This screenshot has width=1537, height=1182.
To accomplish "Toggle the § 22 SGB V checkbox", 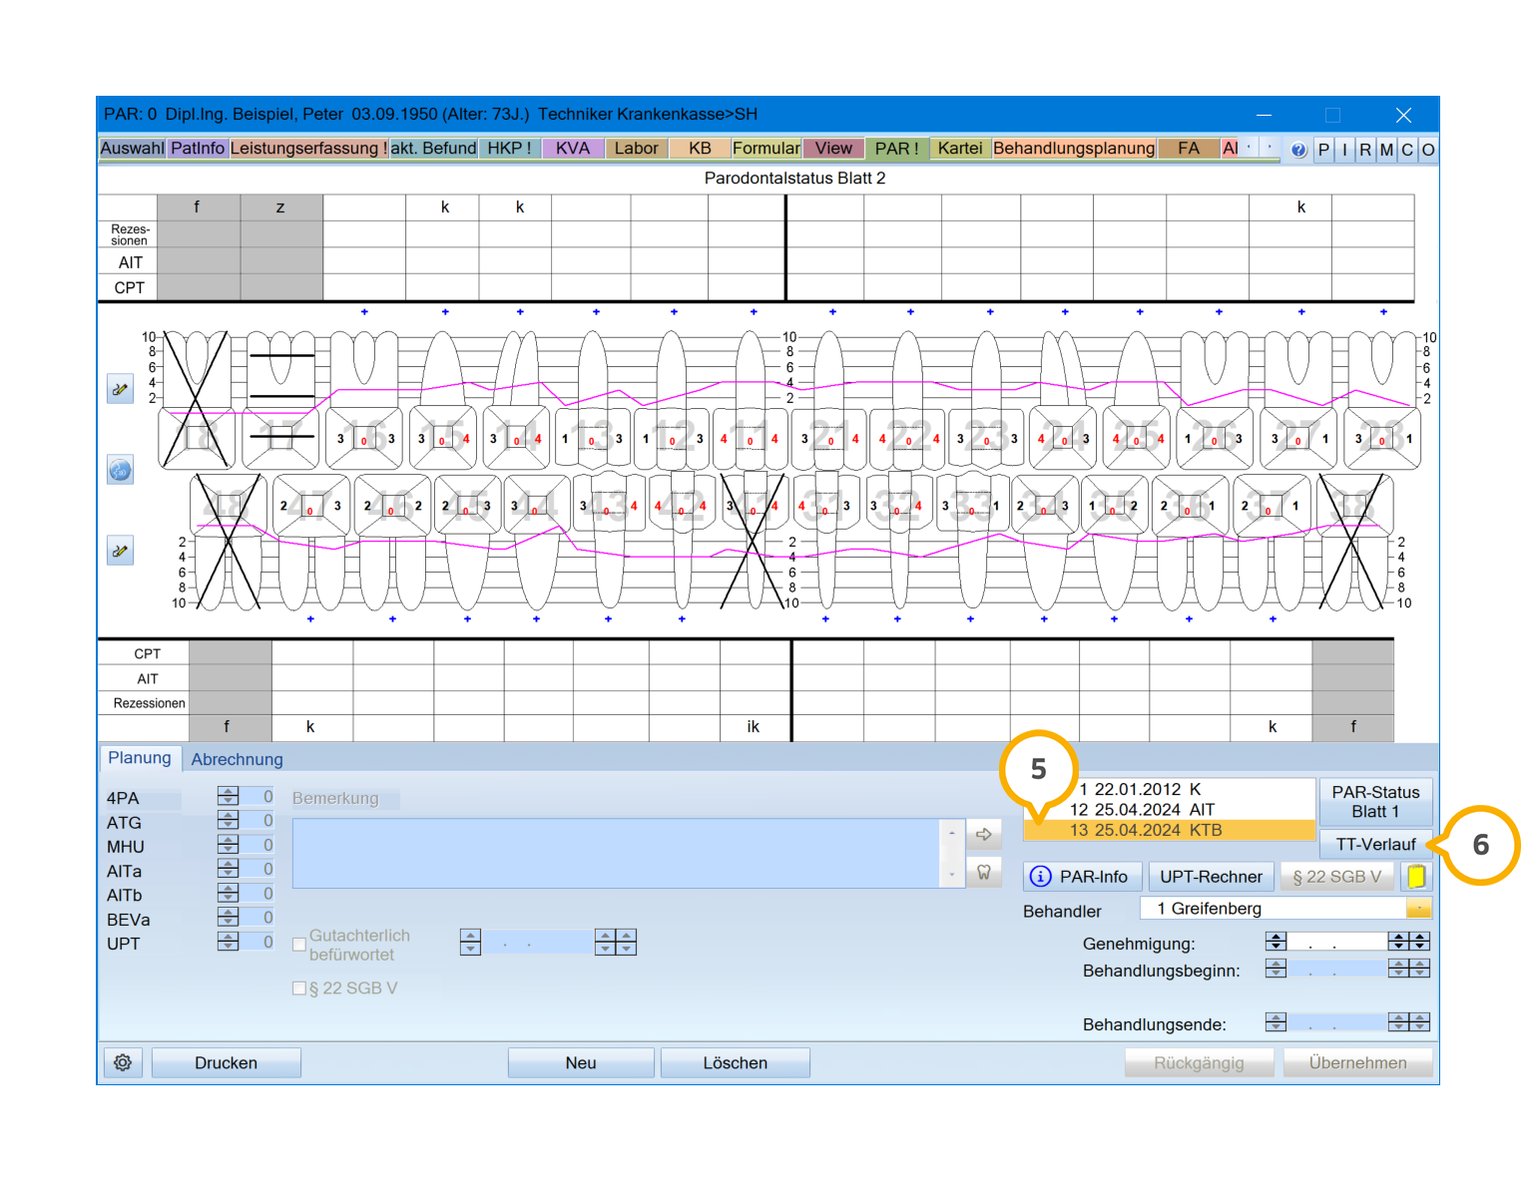I will pos(299,988).
